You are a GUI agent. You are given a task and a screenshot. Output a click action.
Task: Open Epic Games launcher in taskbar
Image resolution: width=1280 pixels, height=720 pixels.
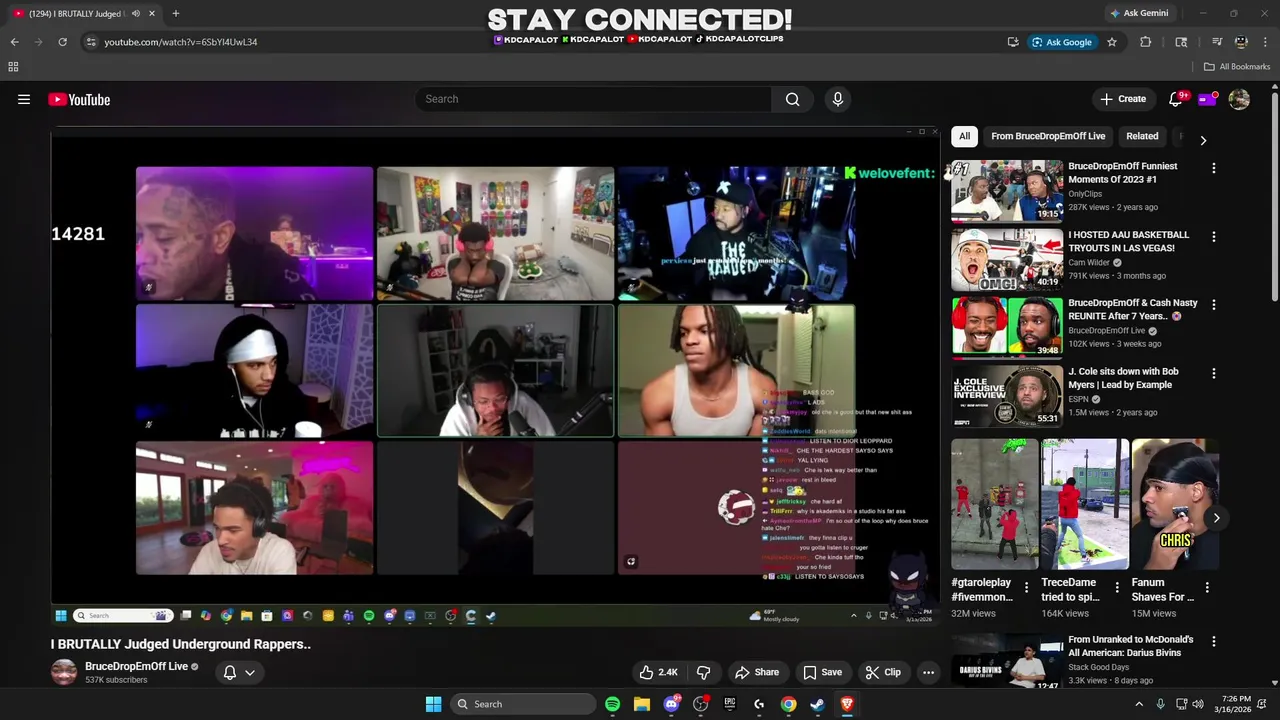coord(729,704)
